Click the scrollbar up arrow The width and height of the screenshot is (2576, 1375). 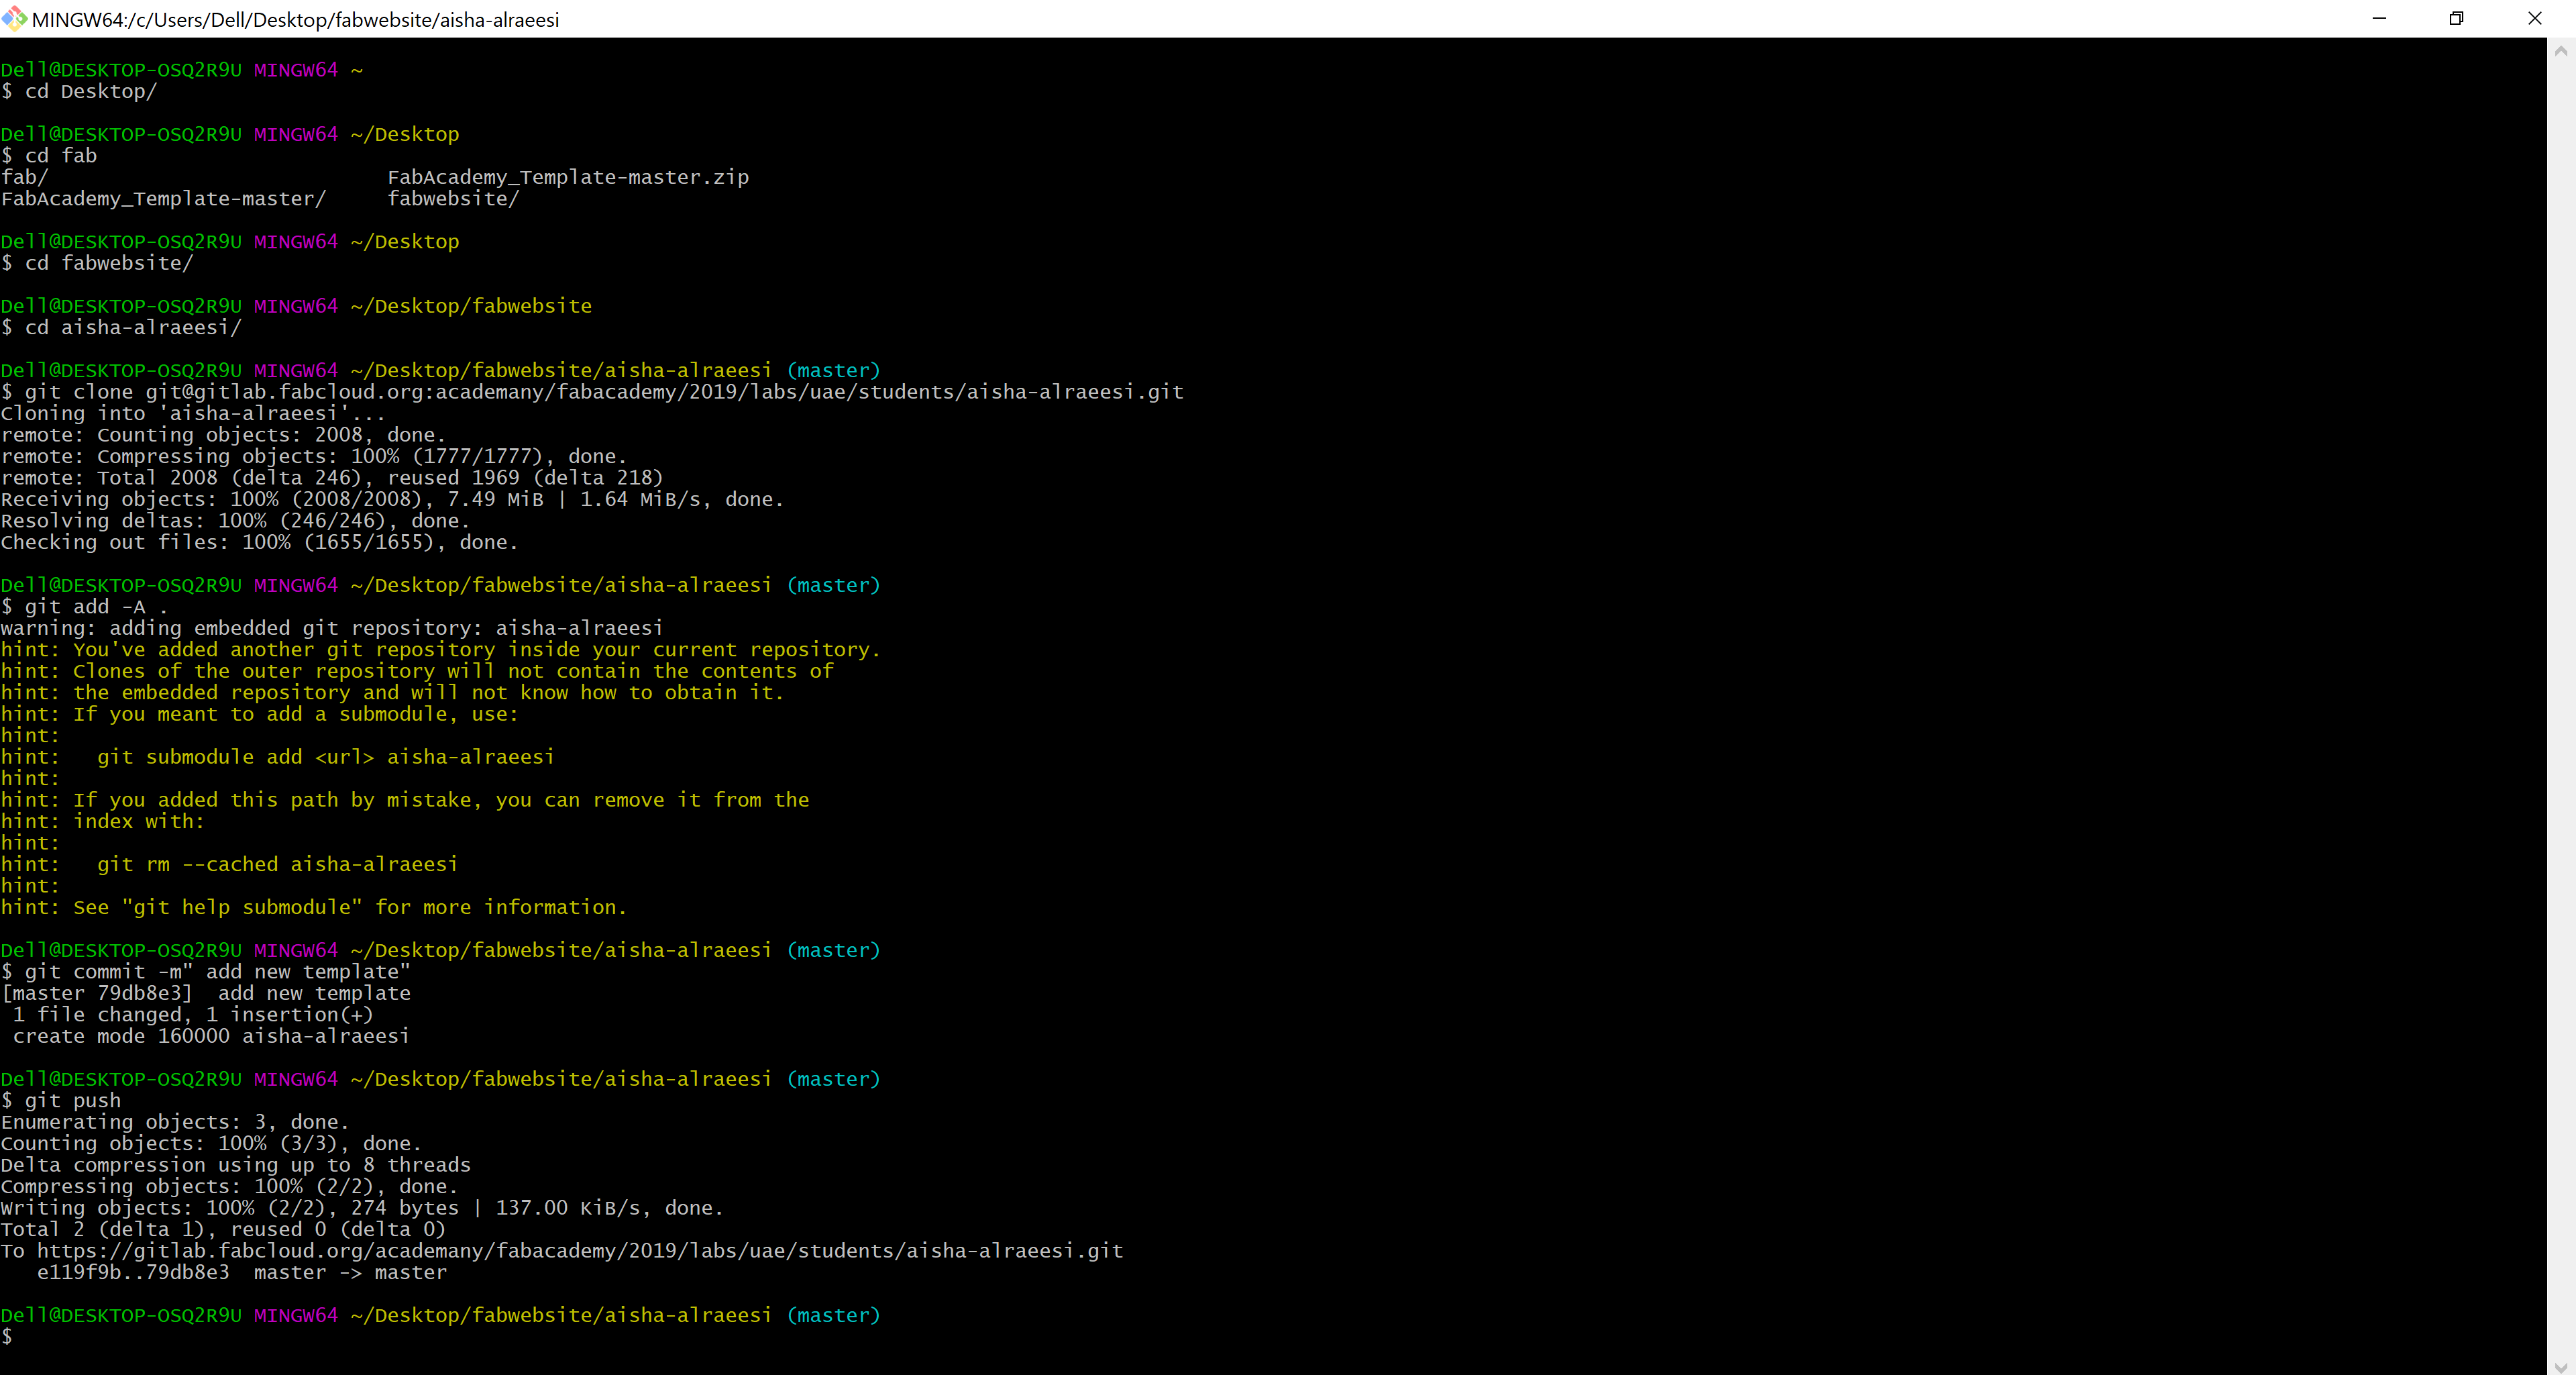(x=2560, y=50)
